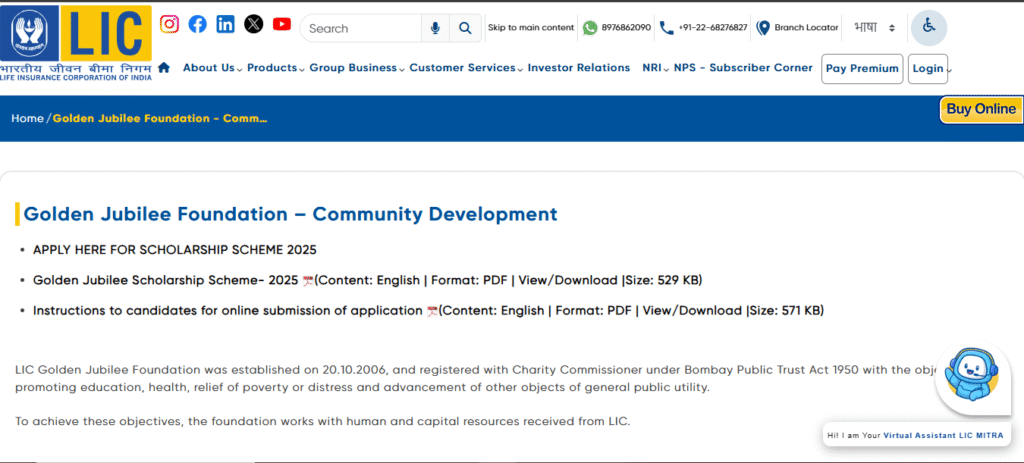The height and width of the screenshot is (463, 1024).
Task: Open accessibility options wheelchair icon
Action: click(x=928, y=27)
